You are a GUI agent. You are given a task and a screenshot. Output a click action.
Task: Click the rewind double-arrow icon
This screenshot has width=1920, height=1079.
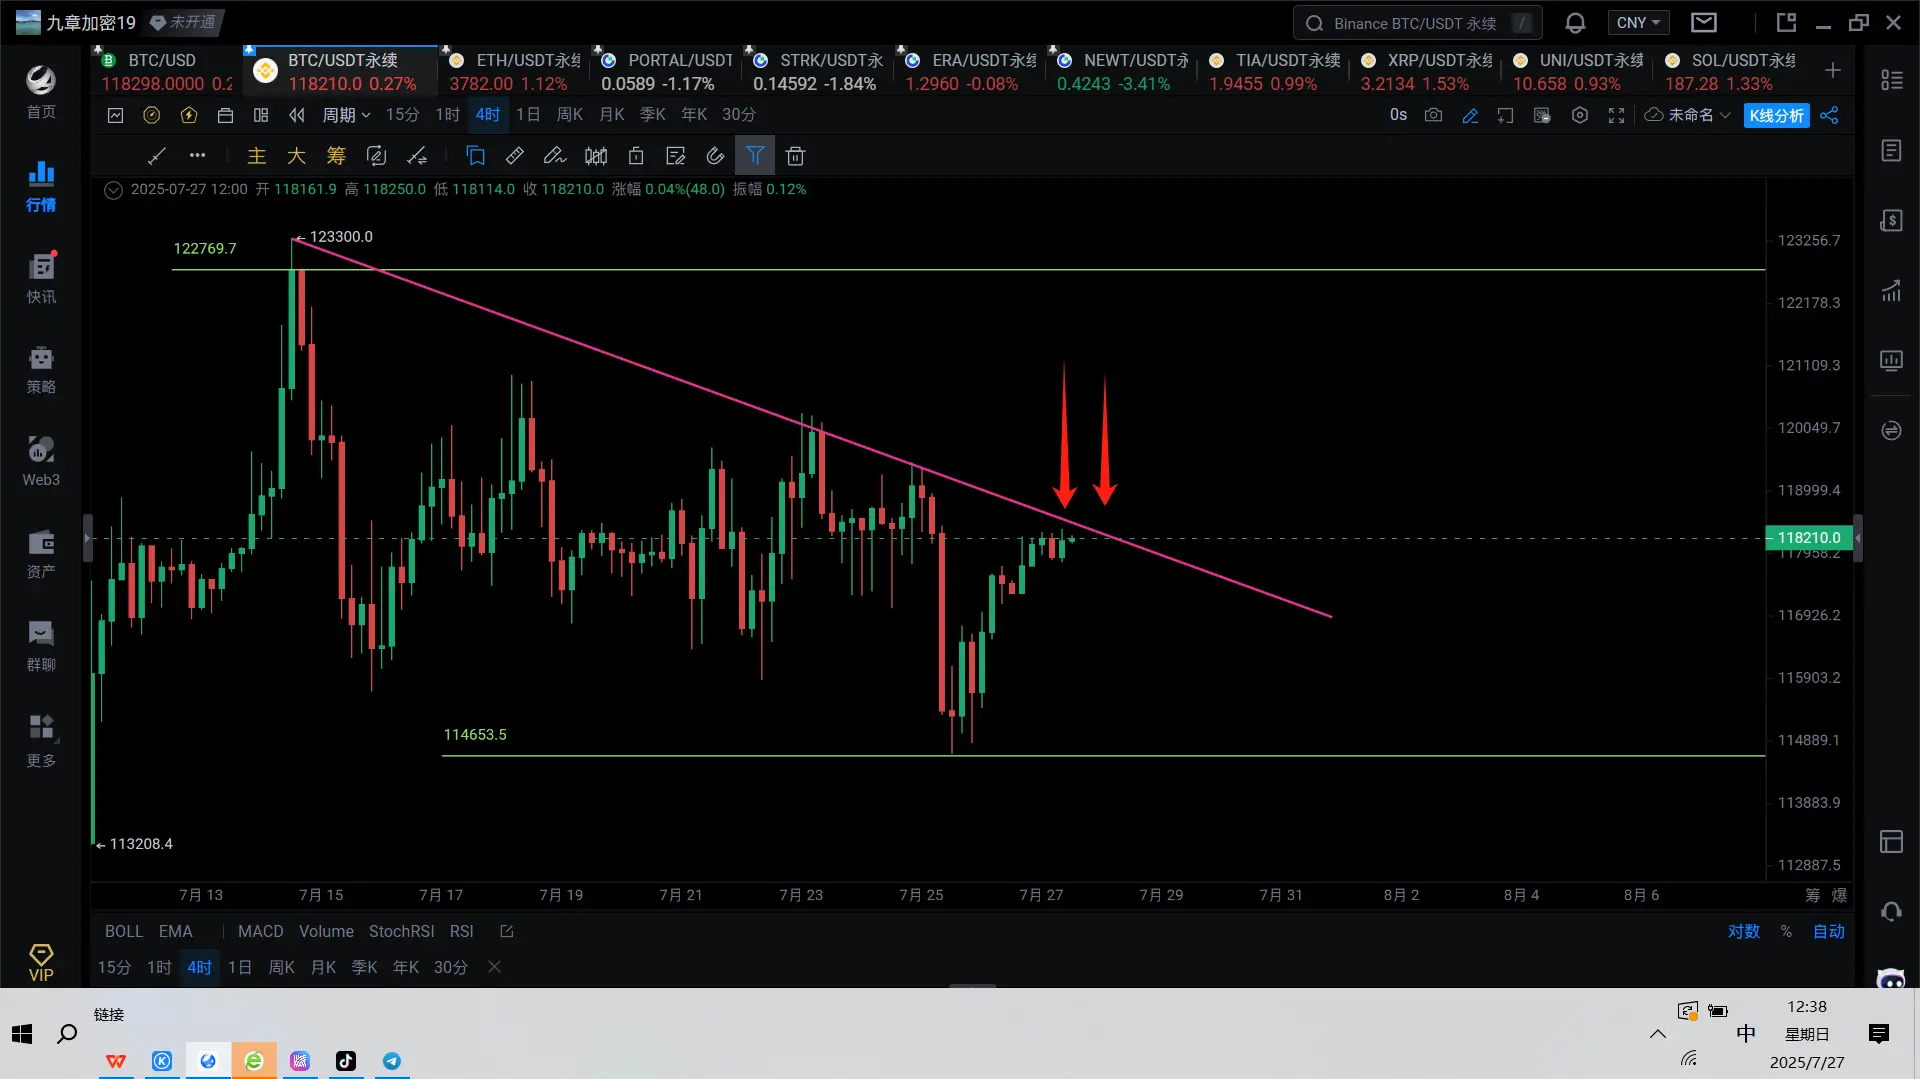click(297, 115)
